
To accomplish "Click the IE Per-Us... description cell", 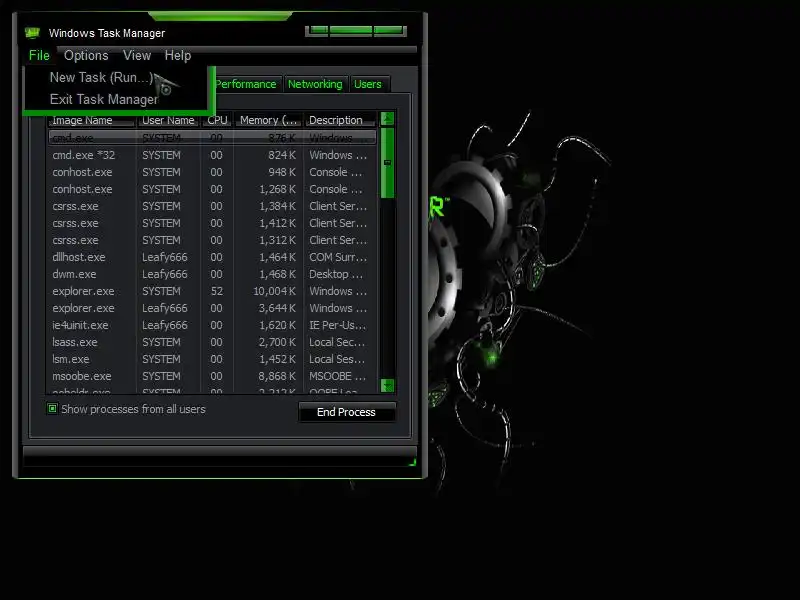I will (x=337, y=325).
